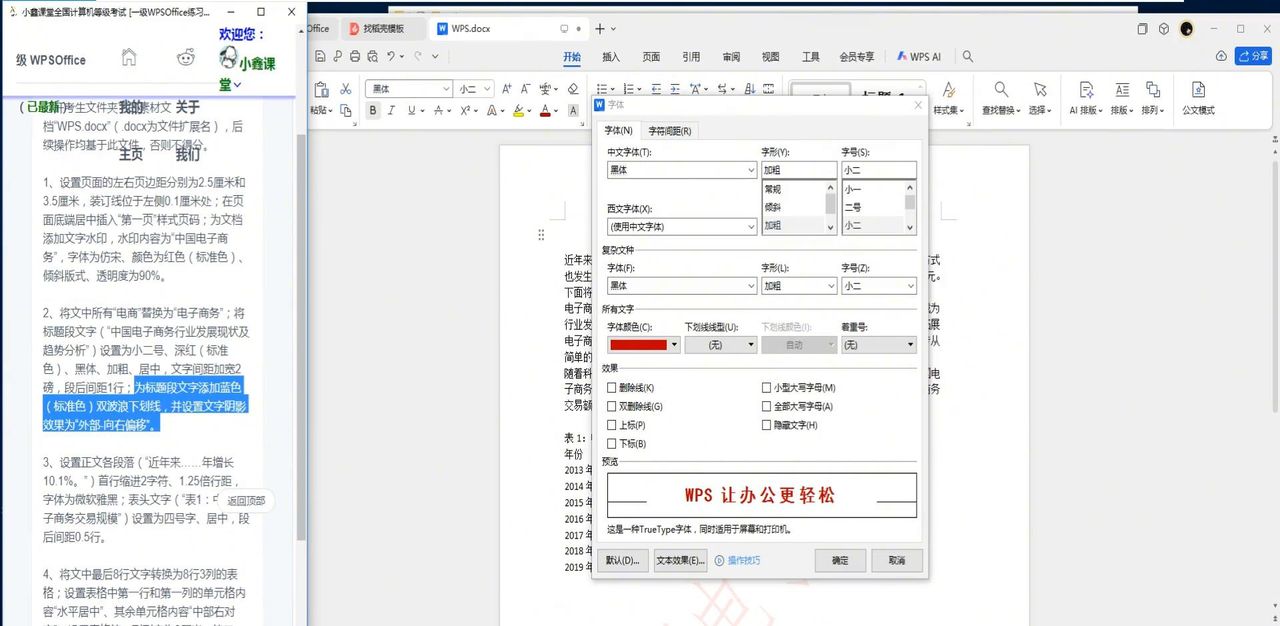Select the font color icon
The width and height of the screenshot is (1280, 626).
pyautogui.click(x=546, y=110)
